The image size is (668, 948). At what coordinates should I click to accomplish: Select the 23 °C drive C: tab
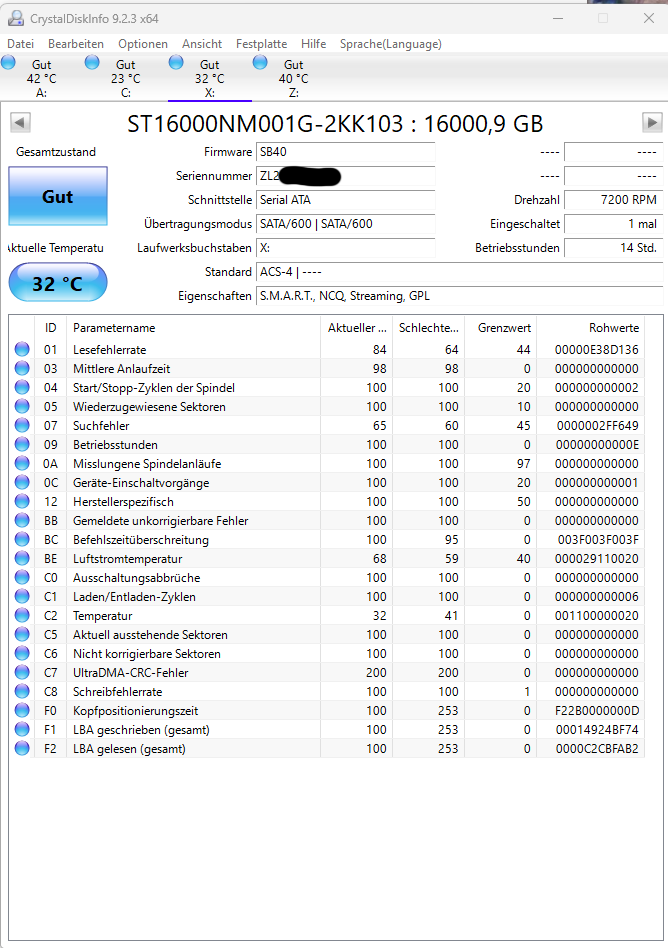click(x=126, y=78)
